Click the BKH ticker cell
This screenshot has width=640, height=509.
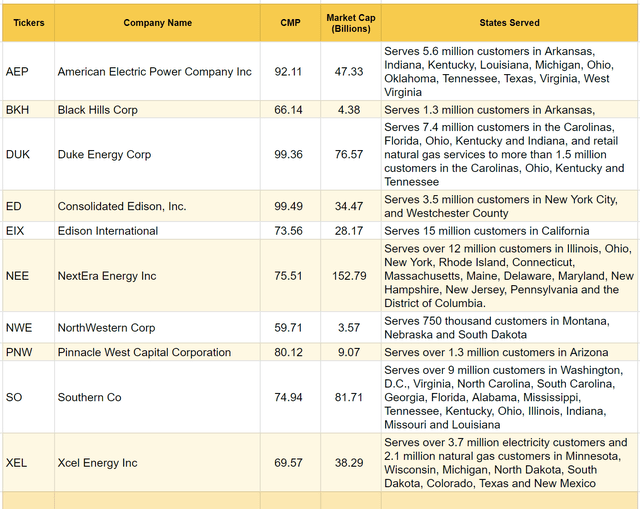coord(28,109)
